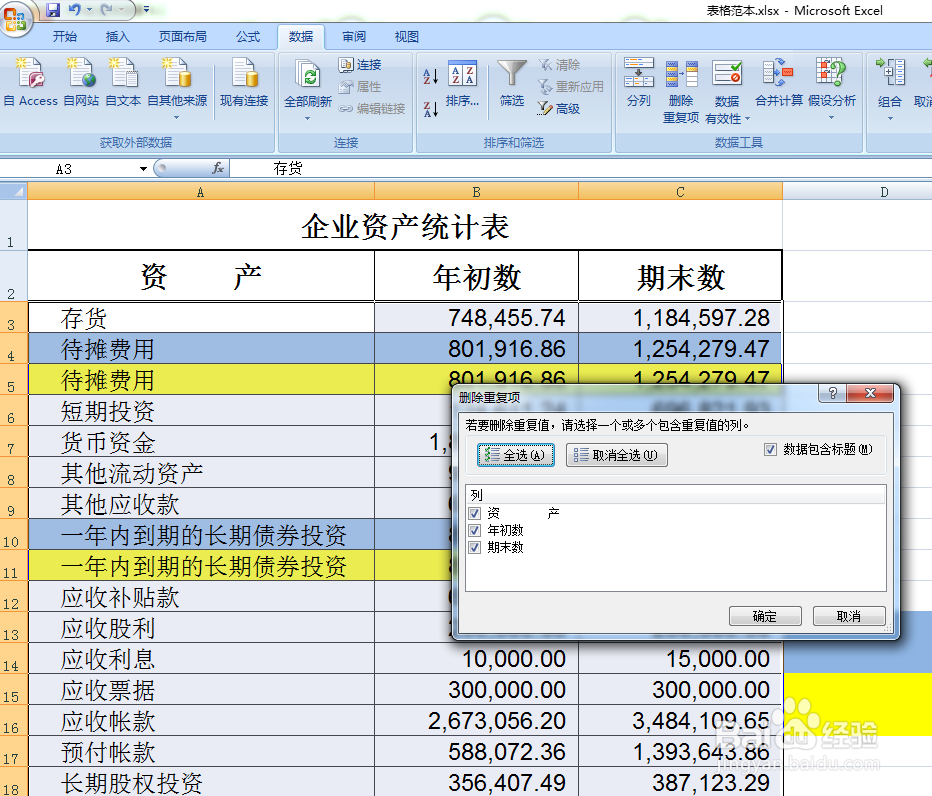Open Consolidate (合并计算)

click(x=779, y=82)
